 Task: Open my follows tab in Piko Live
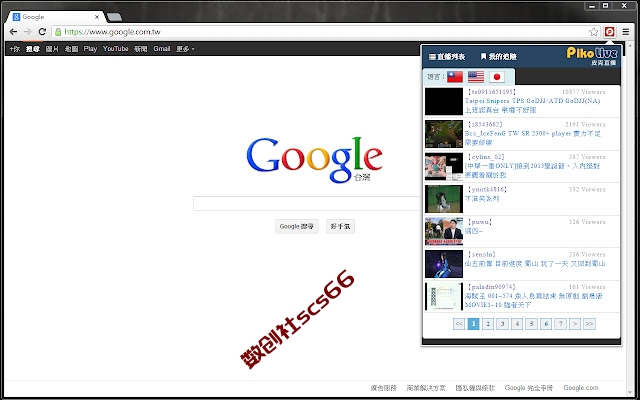[499, 57]
